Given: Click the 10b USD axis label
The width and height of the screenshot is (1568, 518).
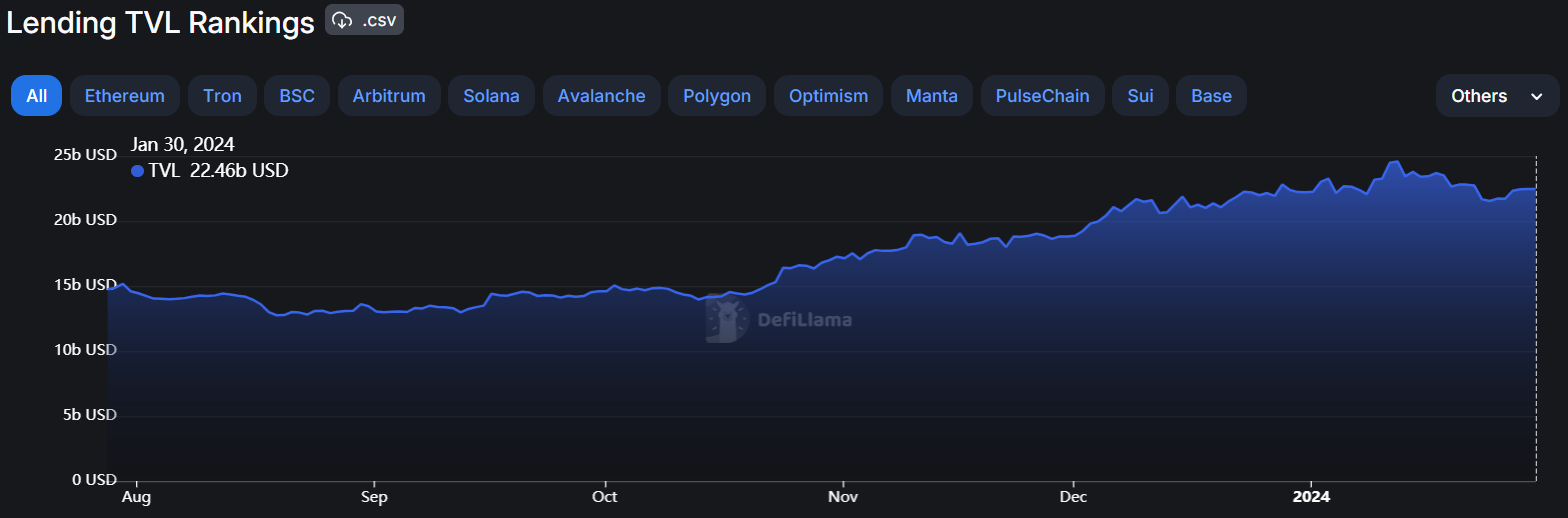Looking at the screenshot, I should point(85,350).
